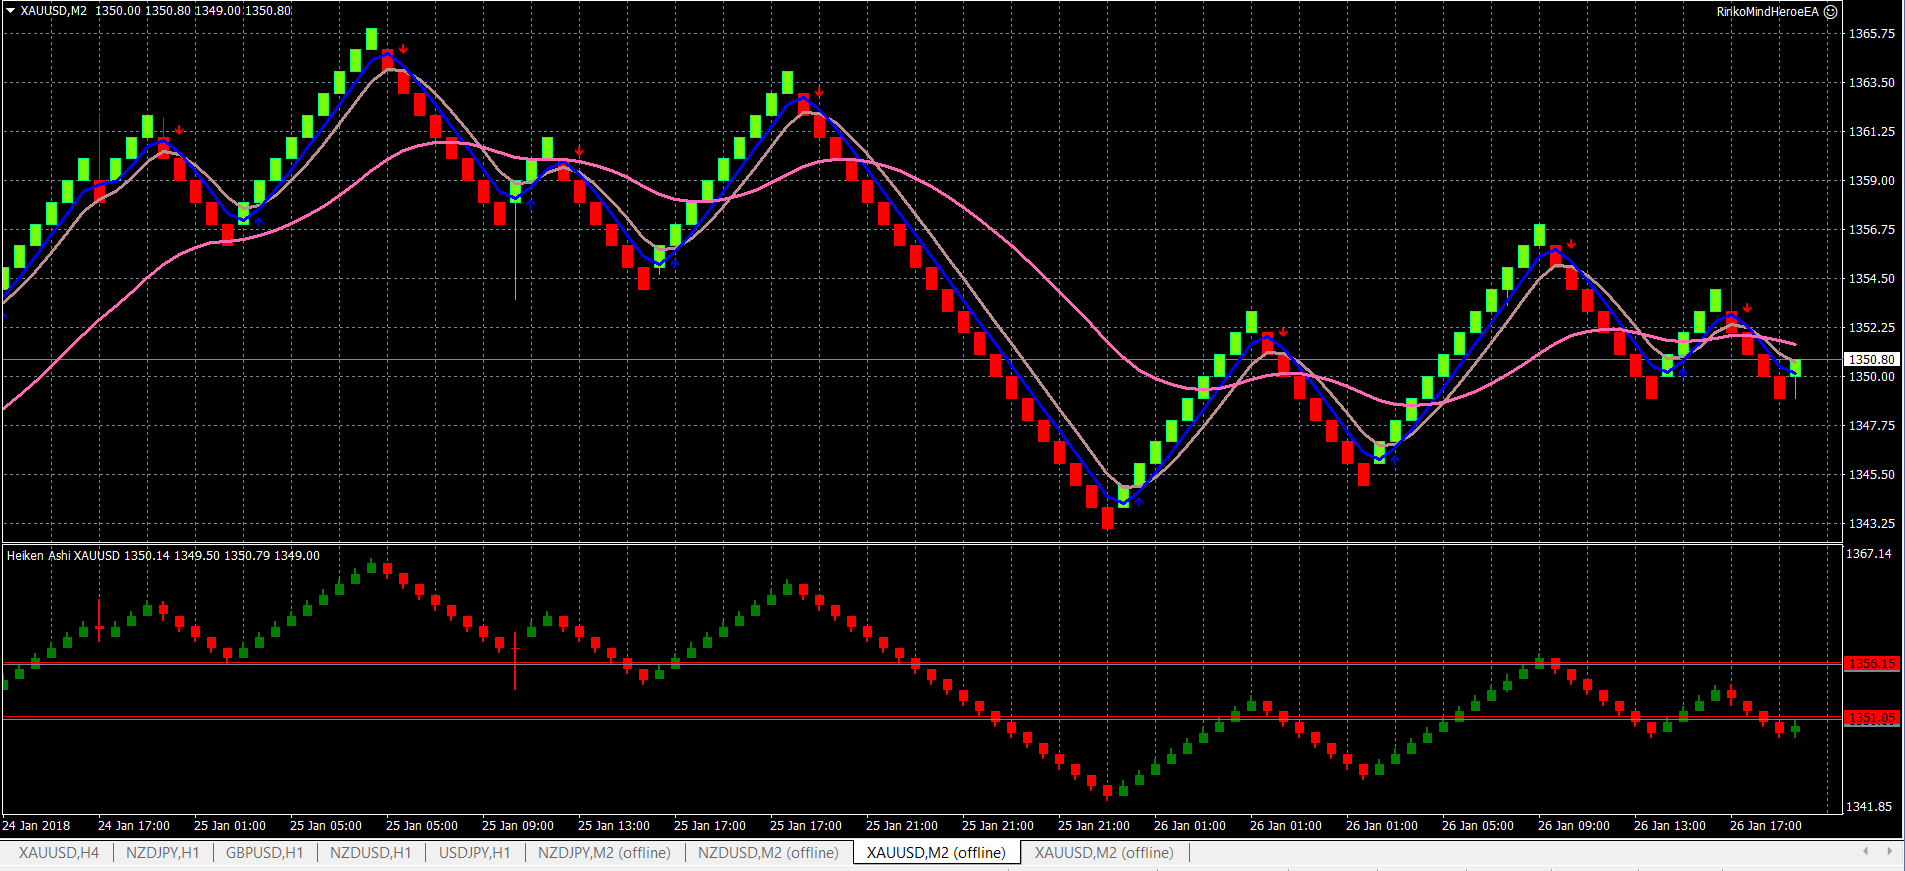Image resolution: width=1905 pixels, height=871 pixels.
Task: Click the XAUUSD,M2 OHLC title text
Action: pos(156,11)
